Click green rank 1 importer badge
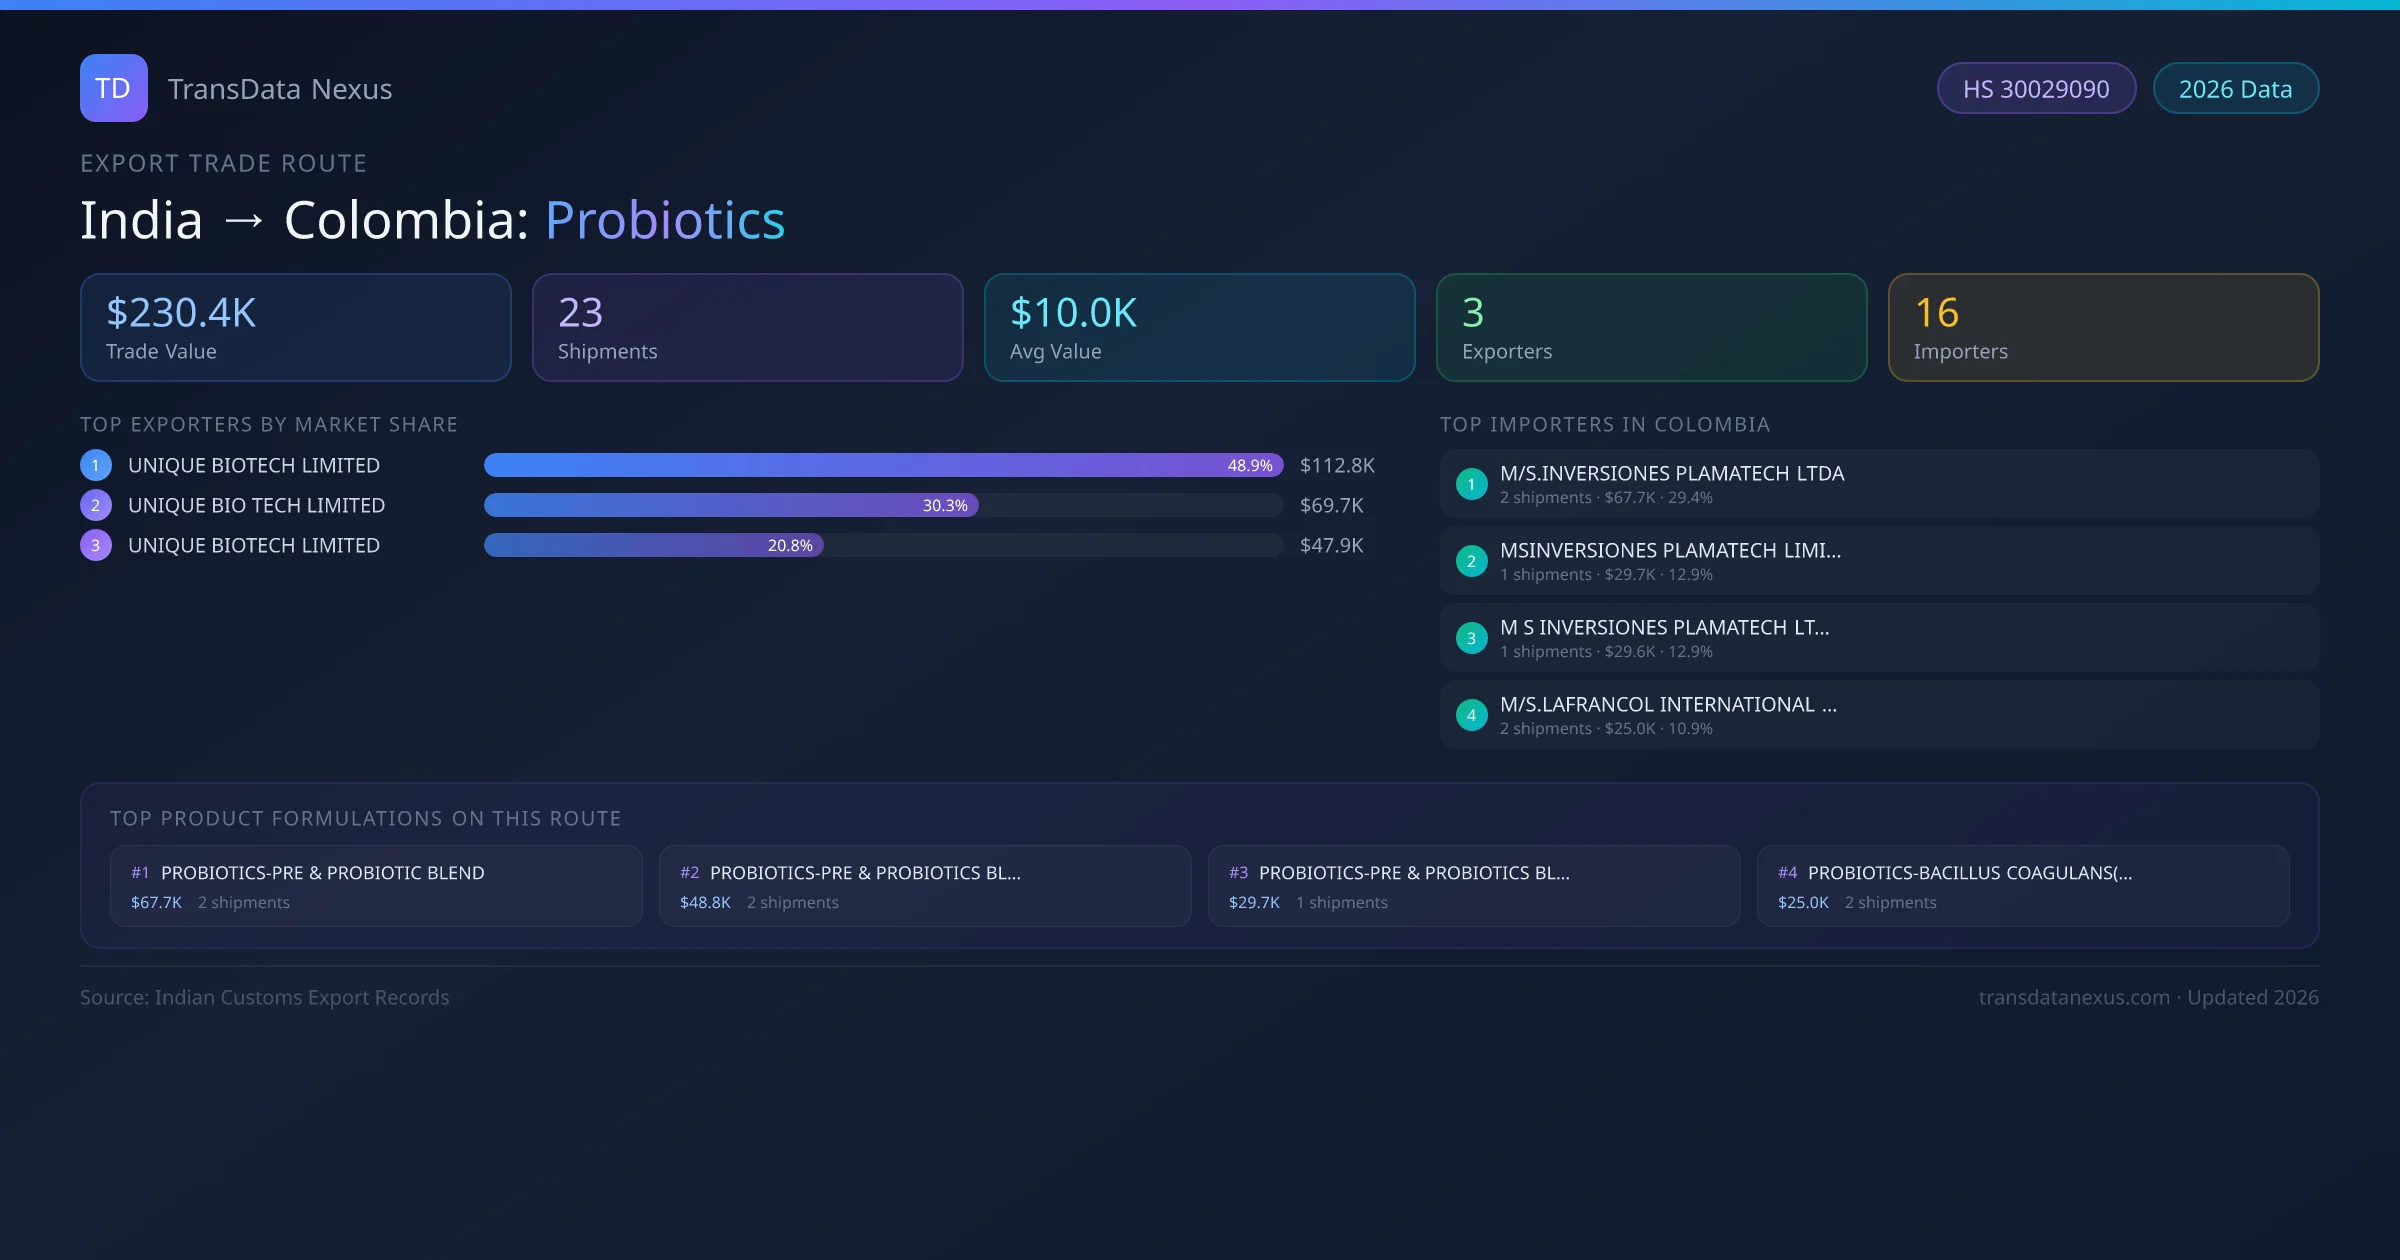Image resolution: width=2400 pixels, height=1260 pixels. [1471, 484]
